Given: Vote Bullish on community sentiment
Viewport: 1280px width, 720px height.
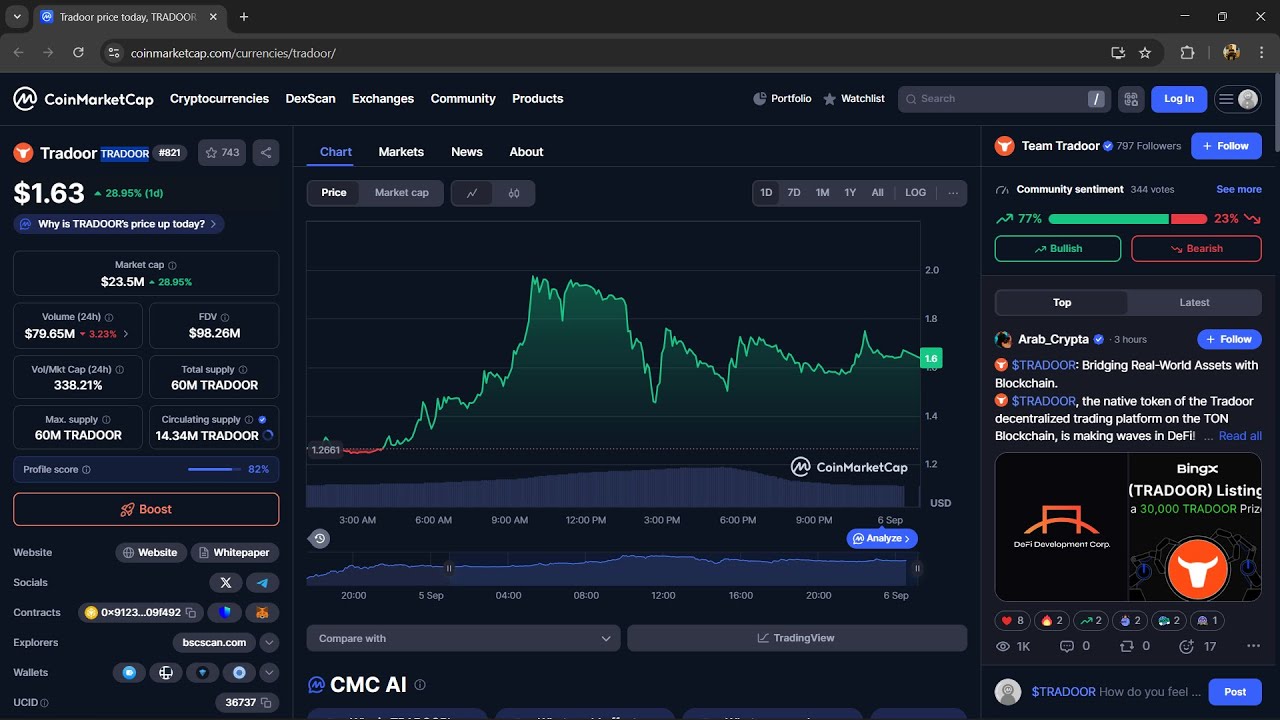Looking at the screenshot, I should coord(1058,249).
